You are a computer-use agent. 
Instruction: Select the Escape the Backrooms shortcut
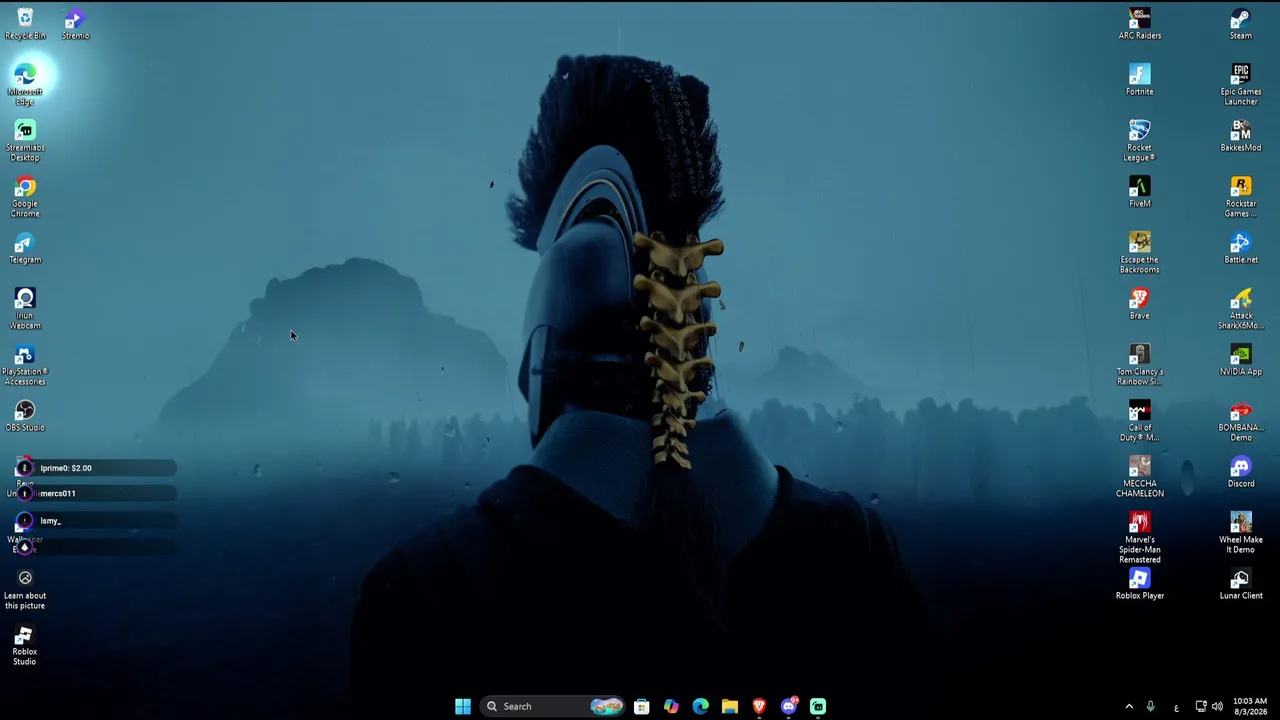pos(1140,252)
